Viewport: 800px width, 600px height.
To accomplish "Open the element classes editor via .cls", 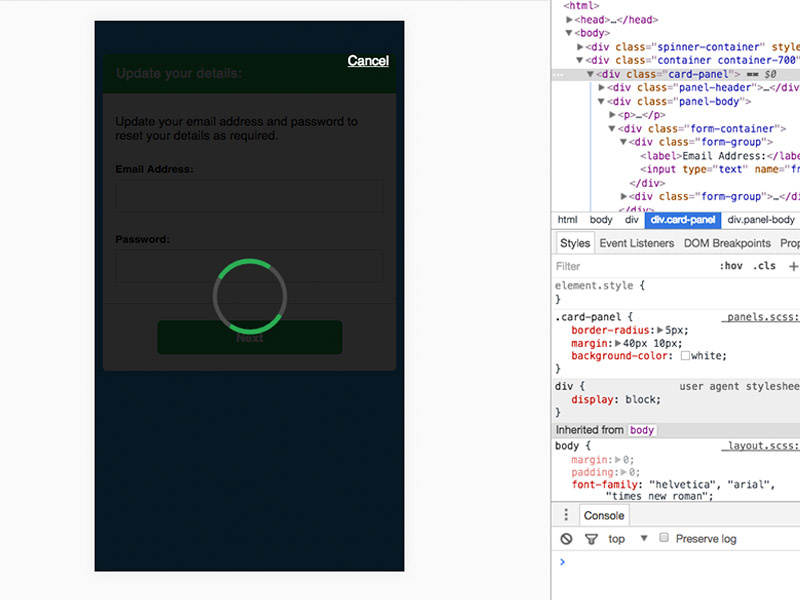I will click(x=765, y=266).
